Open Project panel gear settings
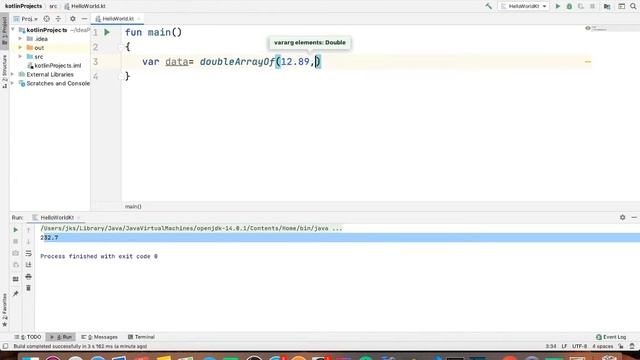Screen dimensions: 640x360 [x=73, y=19]
